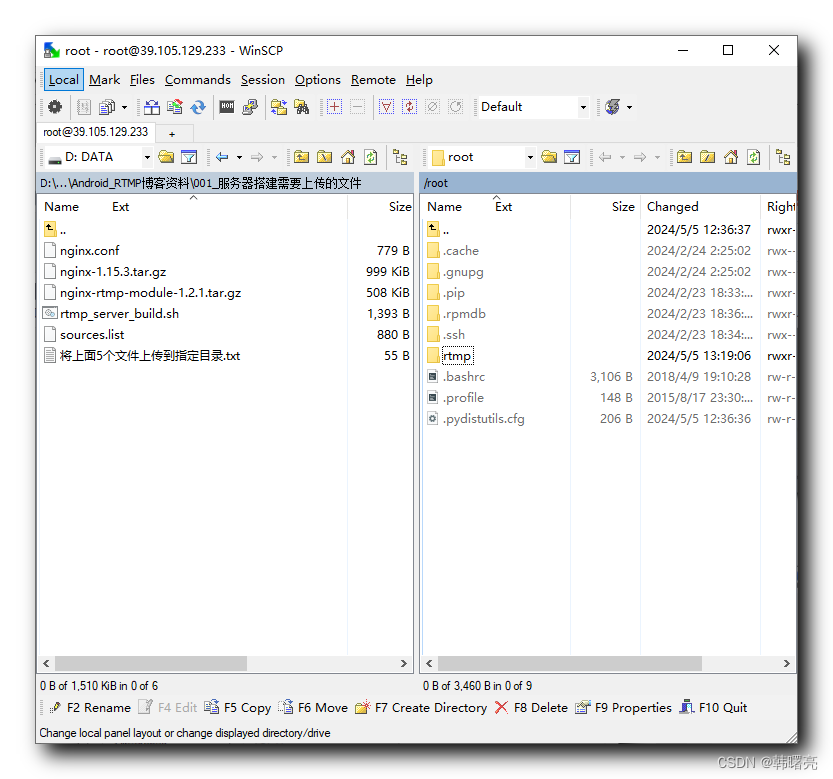Select the rtmp folder in remote panel

point(457,356)
